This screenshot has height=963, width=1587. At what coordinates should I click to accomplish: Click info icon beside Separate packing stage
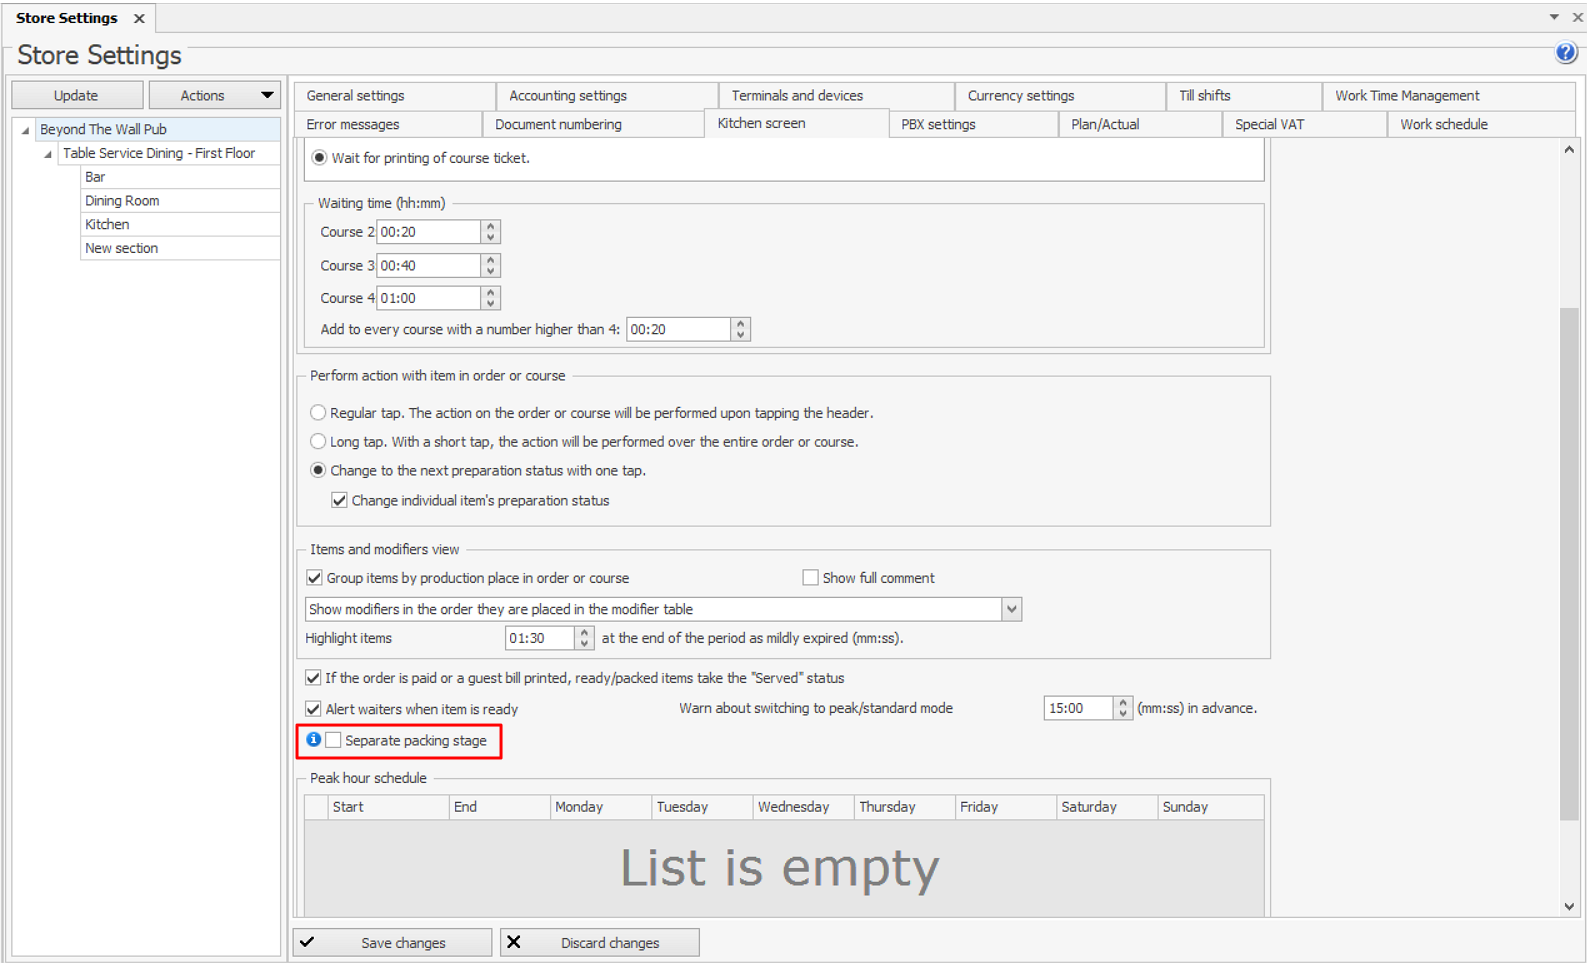pyautogui.click(x=314, y=739)
